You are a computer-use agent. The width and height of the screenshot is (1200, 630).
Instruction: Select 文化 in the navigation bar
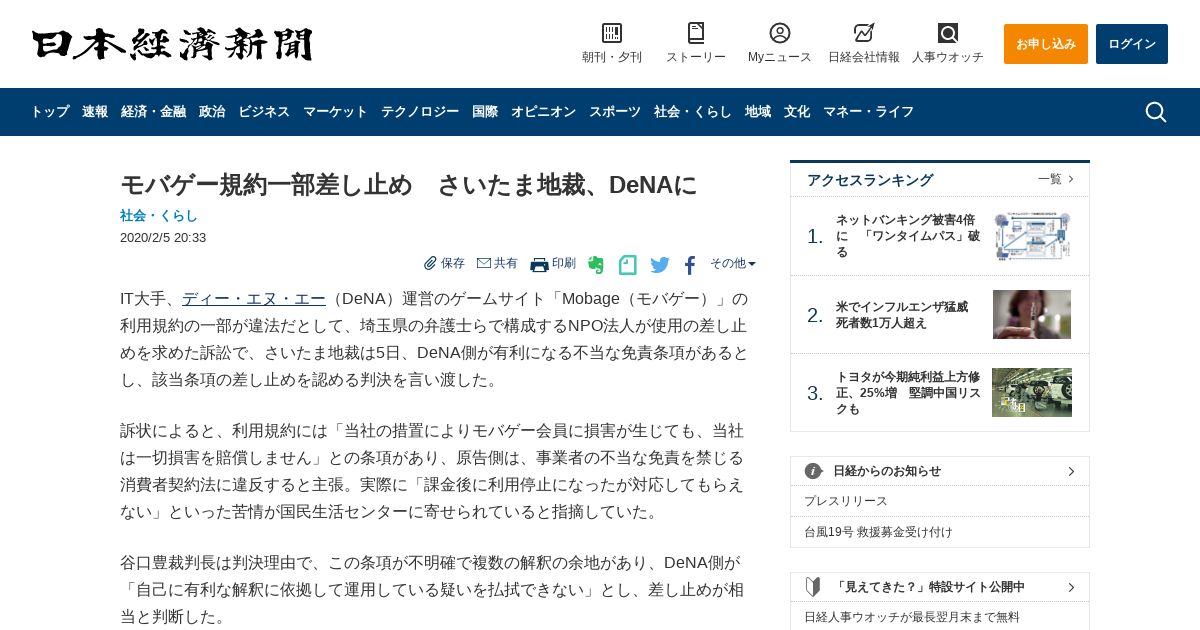(797, 112)
